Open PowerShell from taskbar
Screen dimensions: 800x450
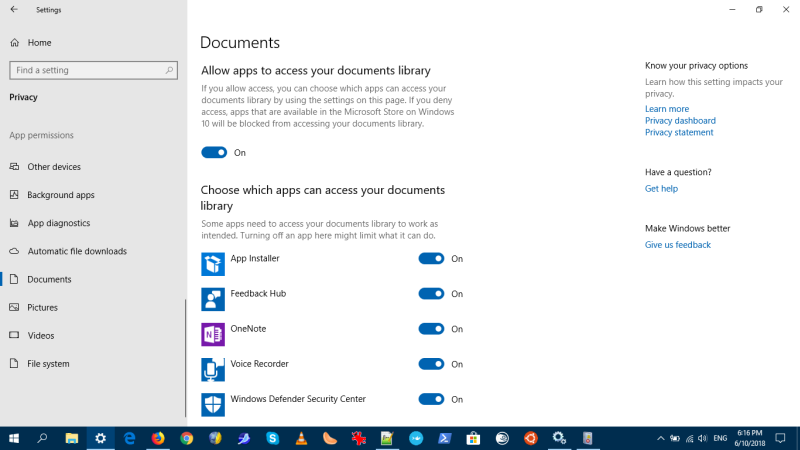444,438
